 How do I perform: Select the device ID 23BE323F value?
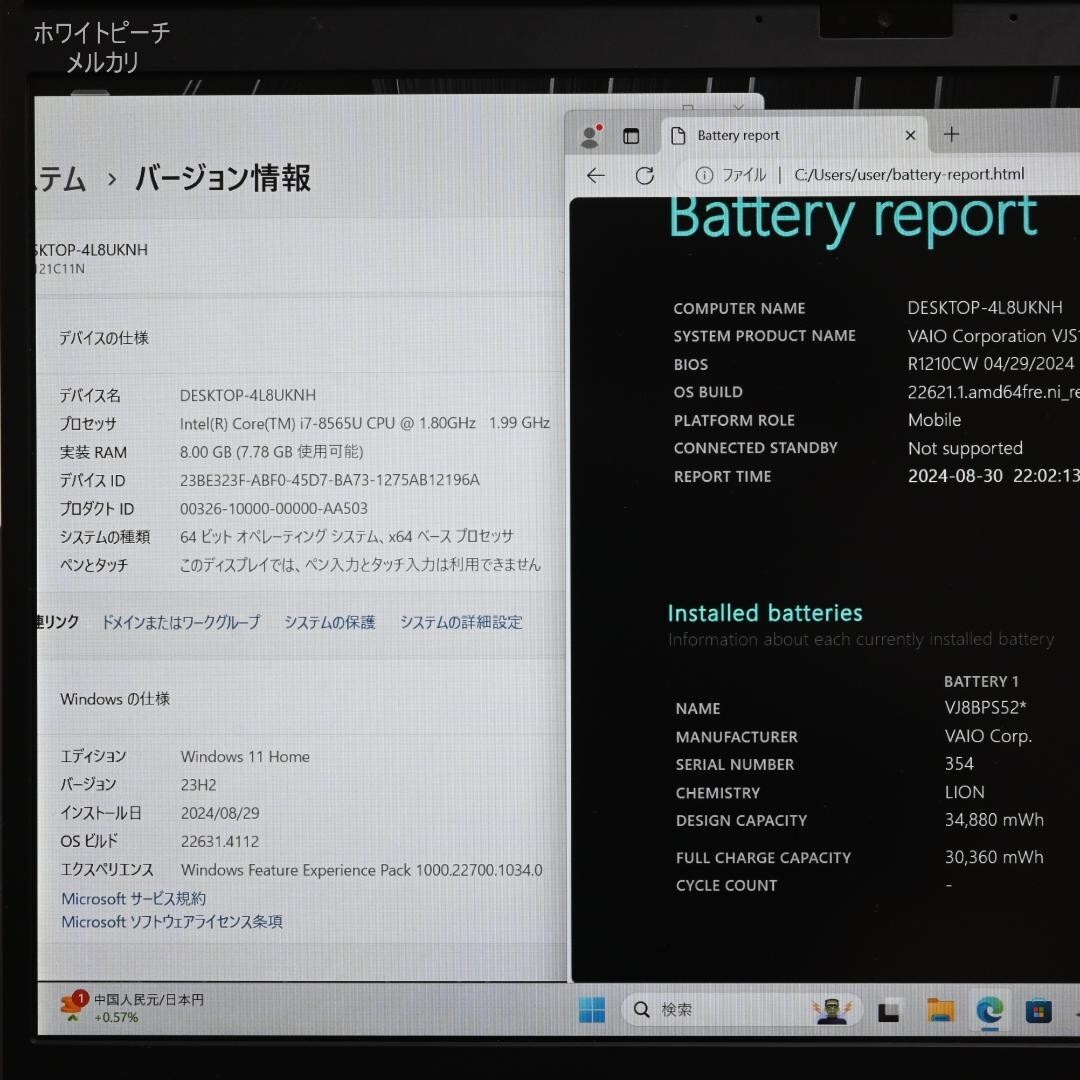point(330,480)
